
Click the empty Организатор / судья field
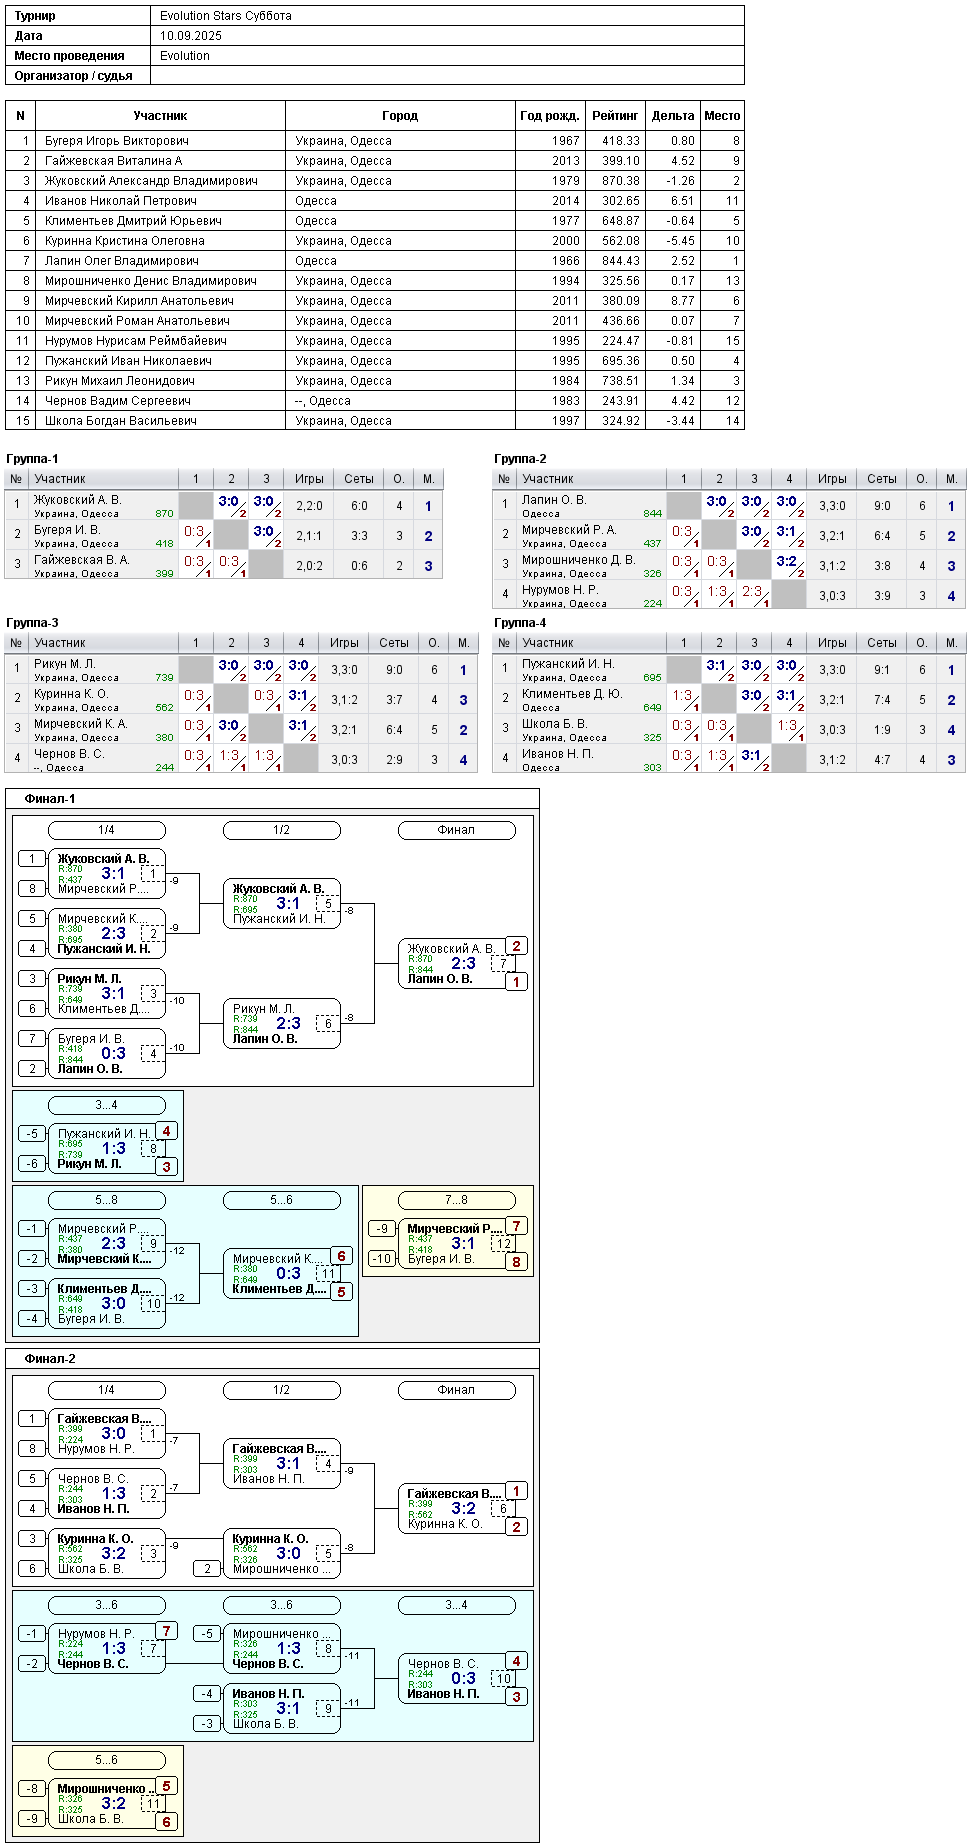click(x=447, y=76)
